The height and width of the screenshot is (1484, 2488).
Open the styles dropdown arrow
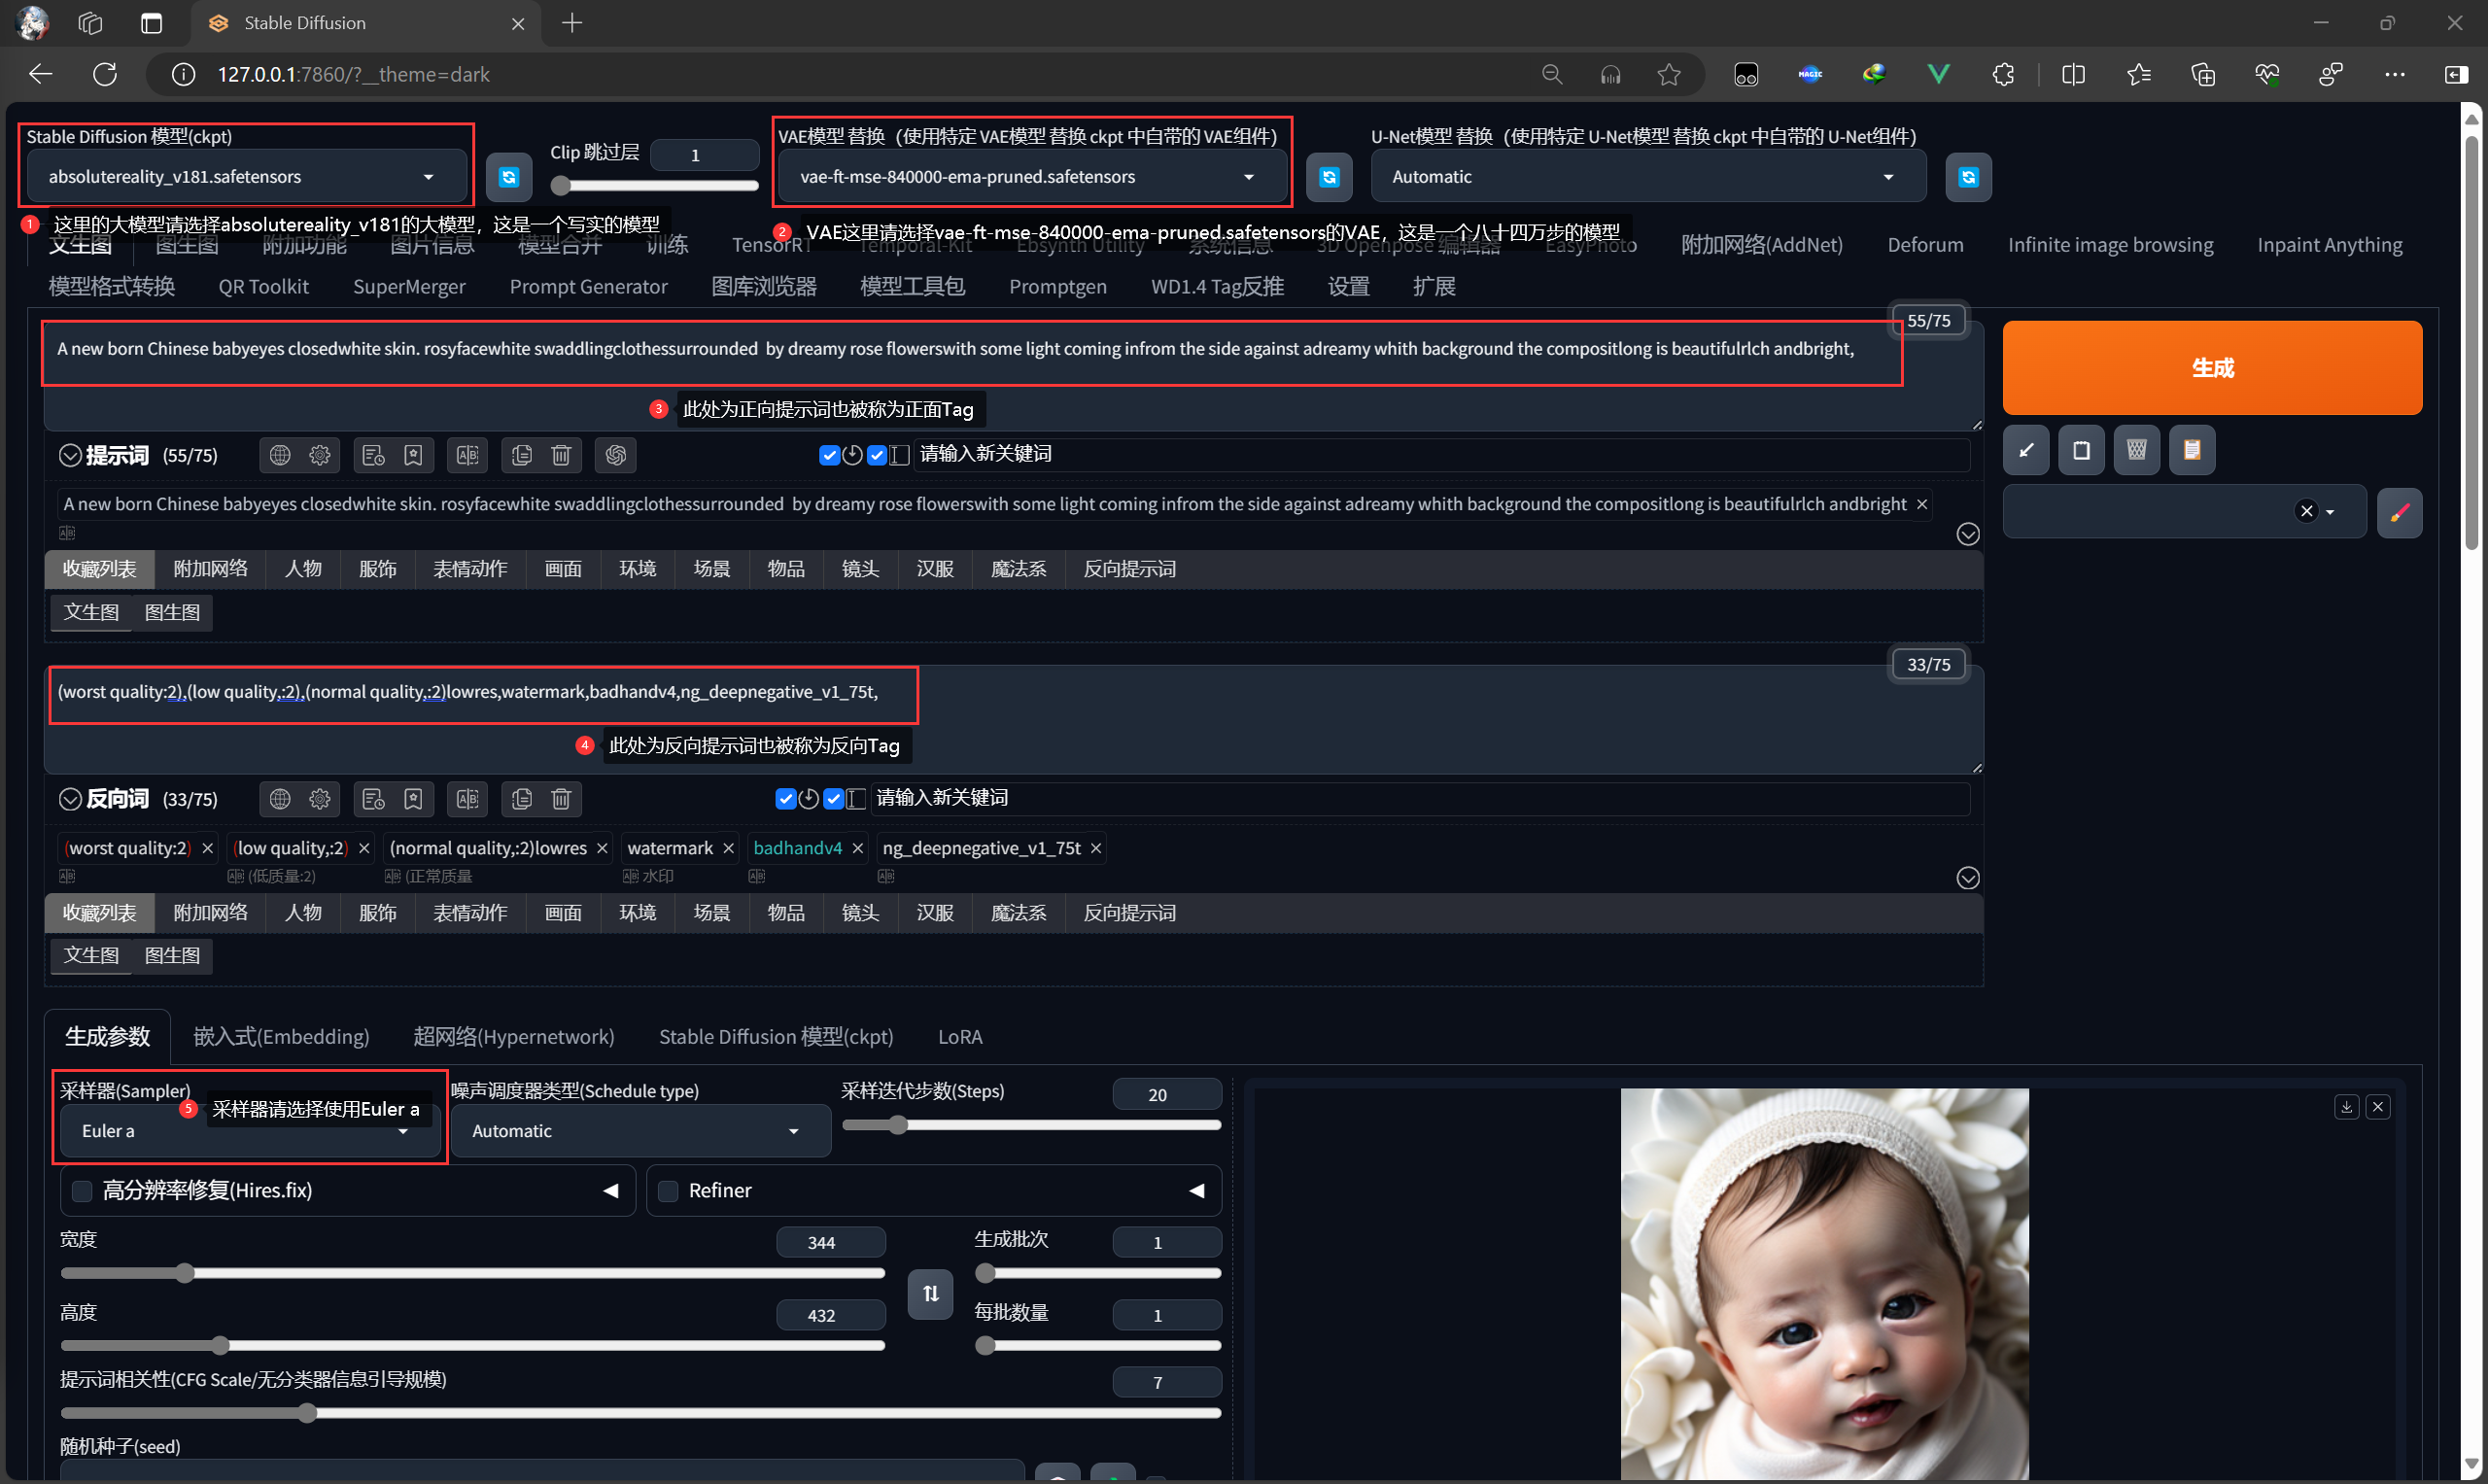(2331, 512)
